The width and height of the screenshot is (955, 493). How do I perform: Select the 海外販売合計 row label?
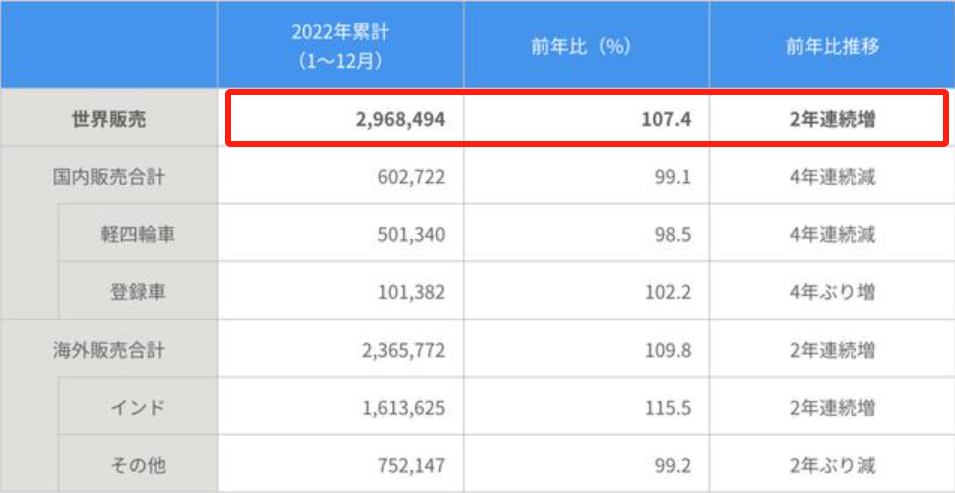coord(109,351)
